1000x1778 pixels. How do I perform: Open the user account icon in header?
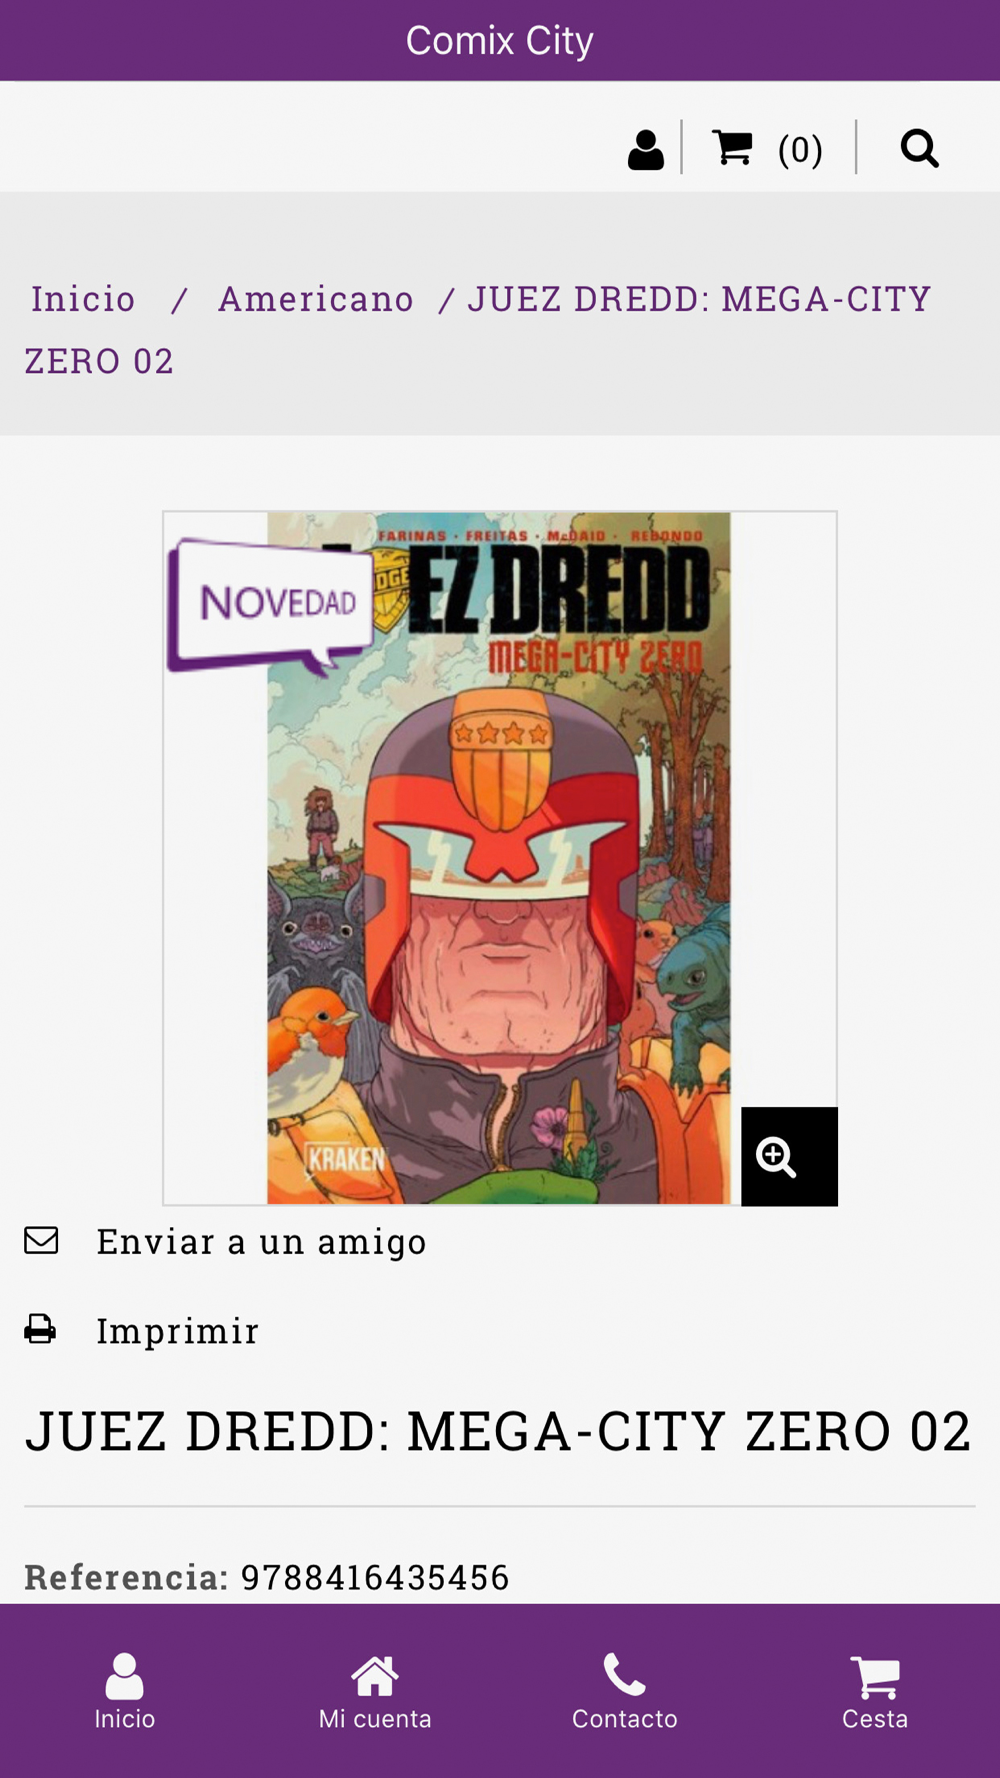646,150
